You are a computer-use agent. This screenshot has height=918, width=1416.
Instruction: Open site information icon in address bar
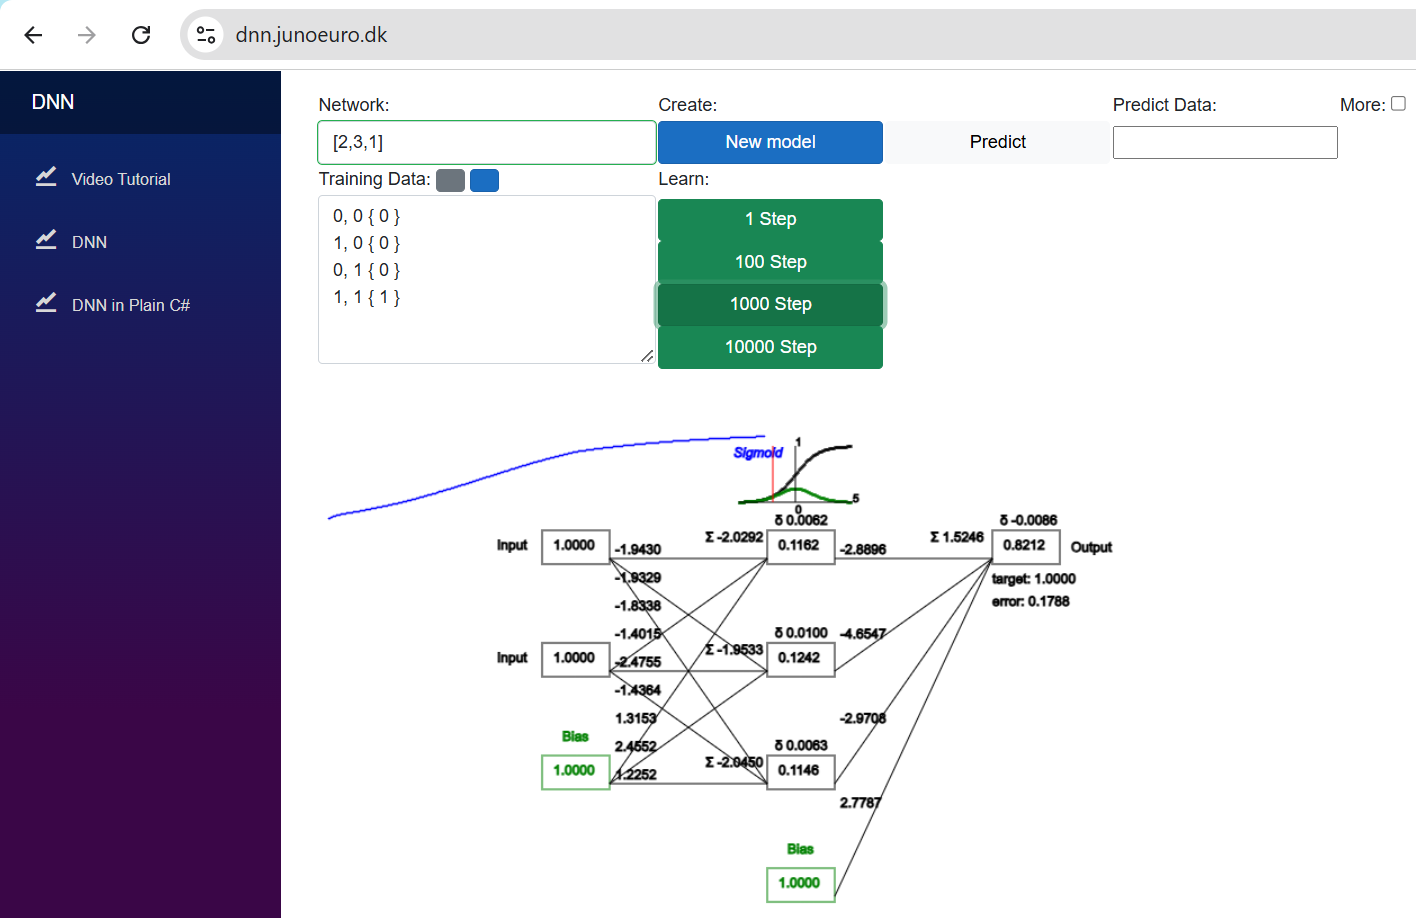click(206, 35)
